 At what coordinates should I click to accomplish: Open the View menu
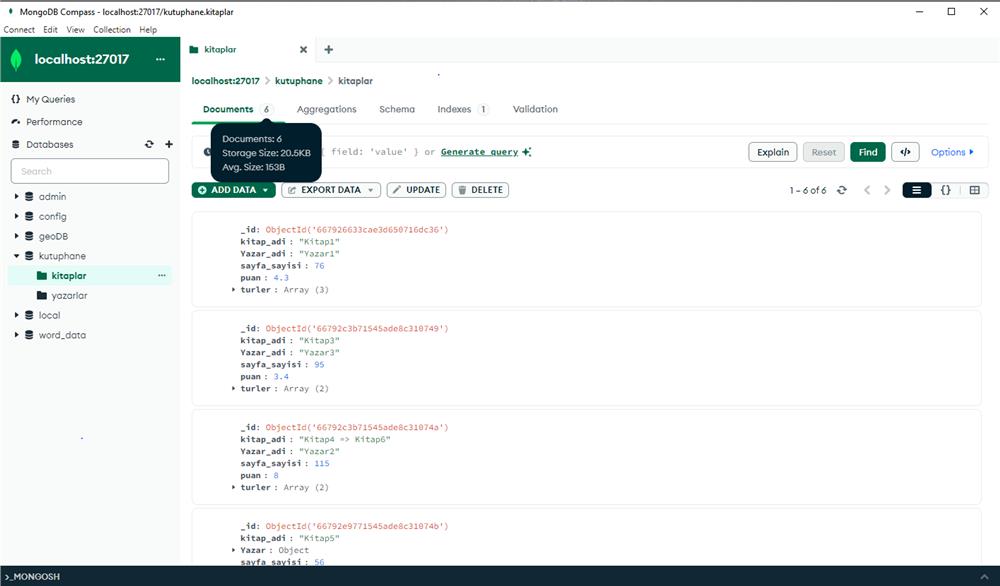[x=75, y=29]
